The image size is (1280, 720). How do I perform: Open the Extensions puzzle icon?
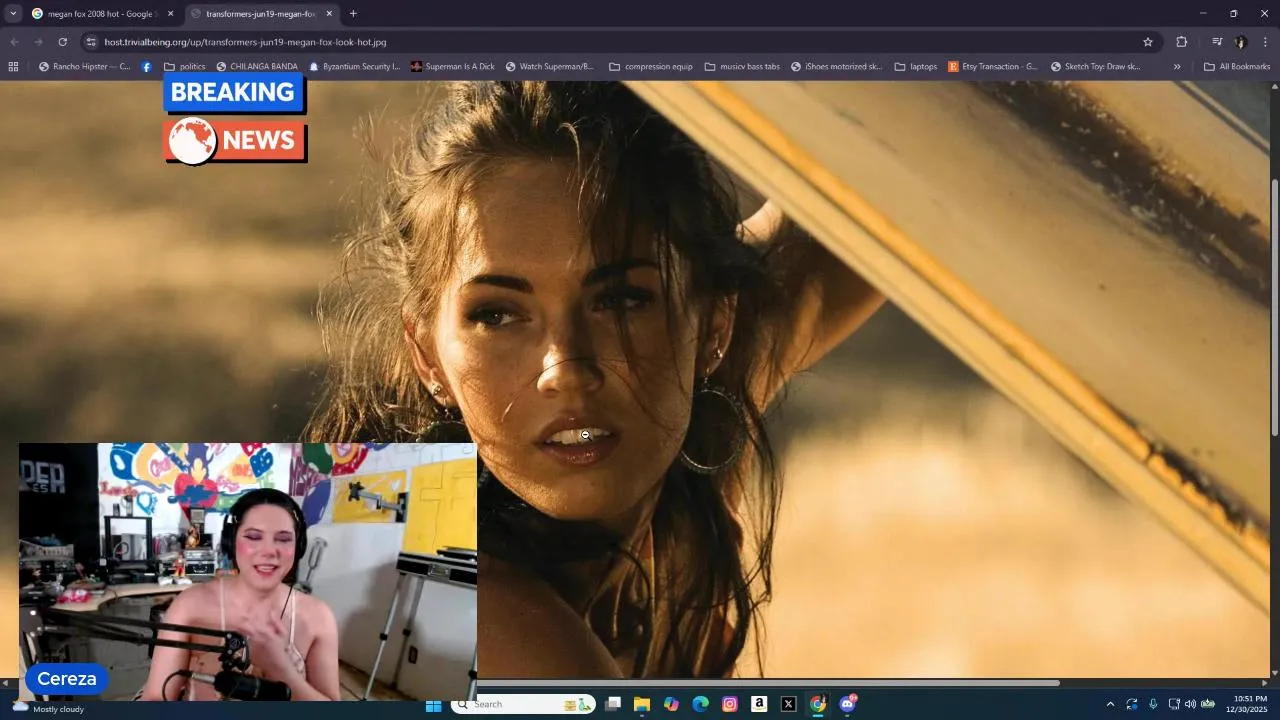[x=1181, y=42]
